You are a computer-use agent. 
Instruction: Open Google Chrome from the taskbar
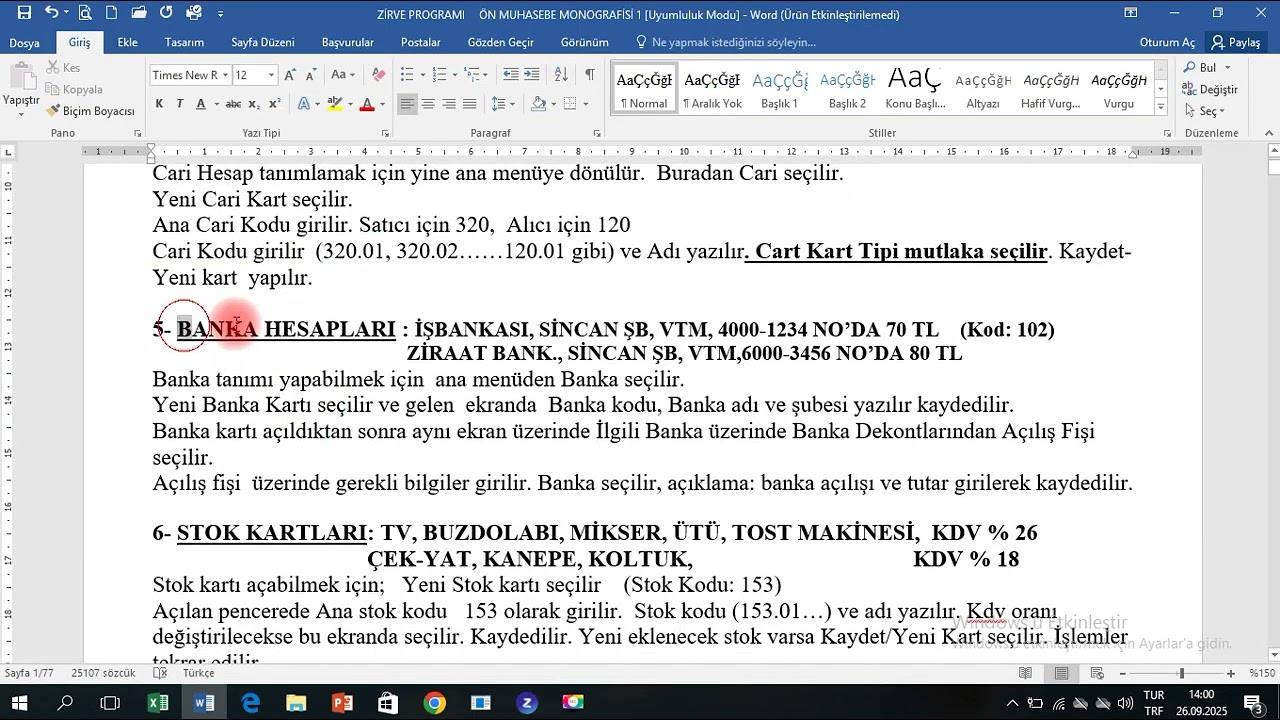coord(434,703)
